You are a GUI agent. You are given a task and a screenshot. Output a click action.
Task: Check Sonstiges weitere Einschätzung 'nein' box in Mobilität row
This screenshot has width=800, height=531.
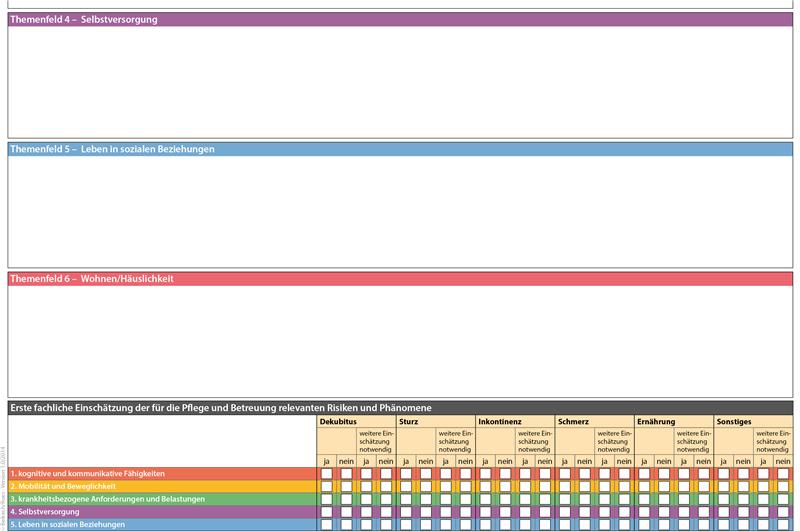(x=783, y=486)
